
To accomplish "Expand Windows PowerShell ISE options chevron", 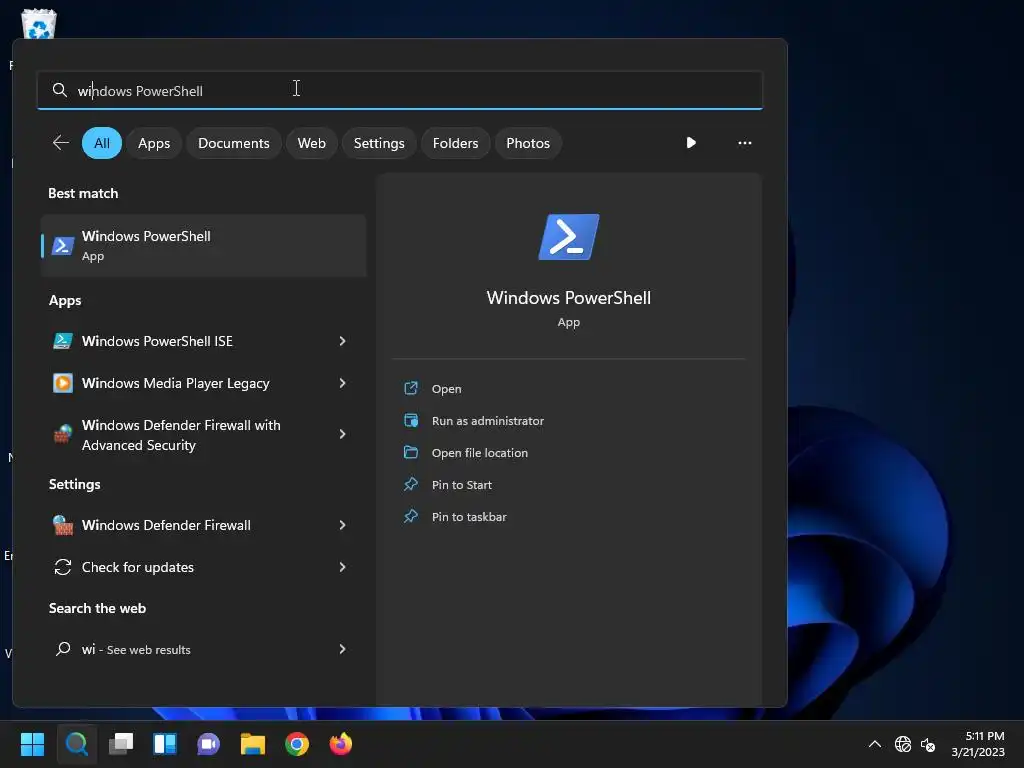I will click(342, 341).
